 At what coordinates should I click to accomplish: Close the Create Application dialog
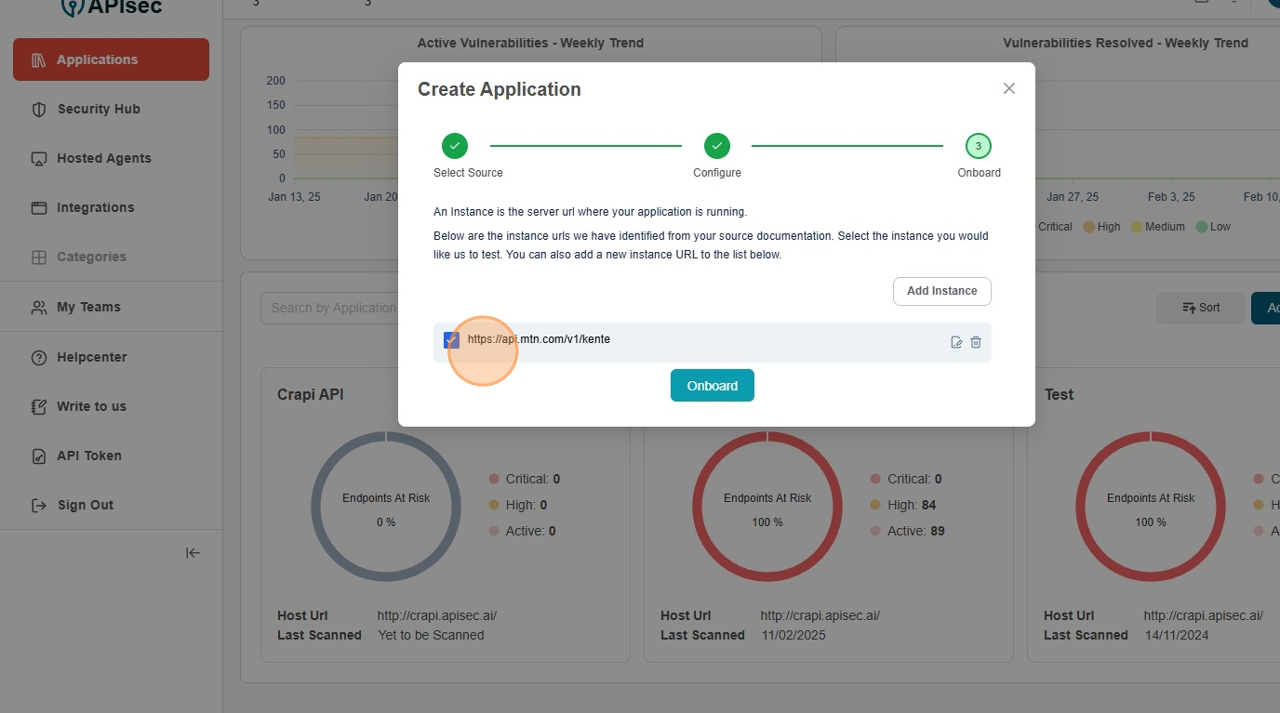pyautogui.click(x=1009, y=89)
